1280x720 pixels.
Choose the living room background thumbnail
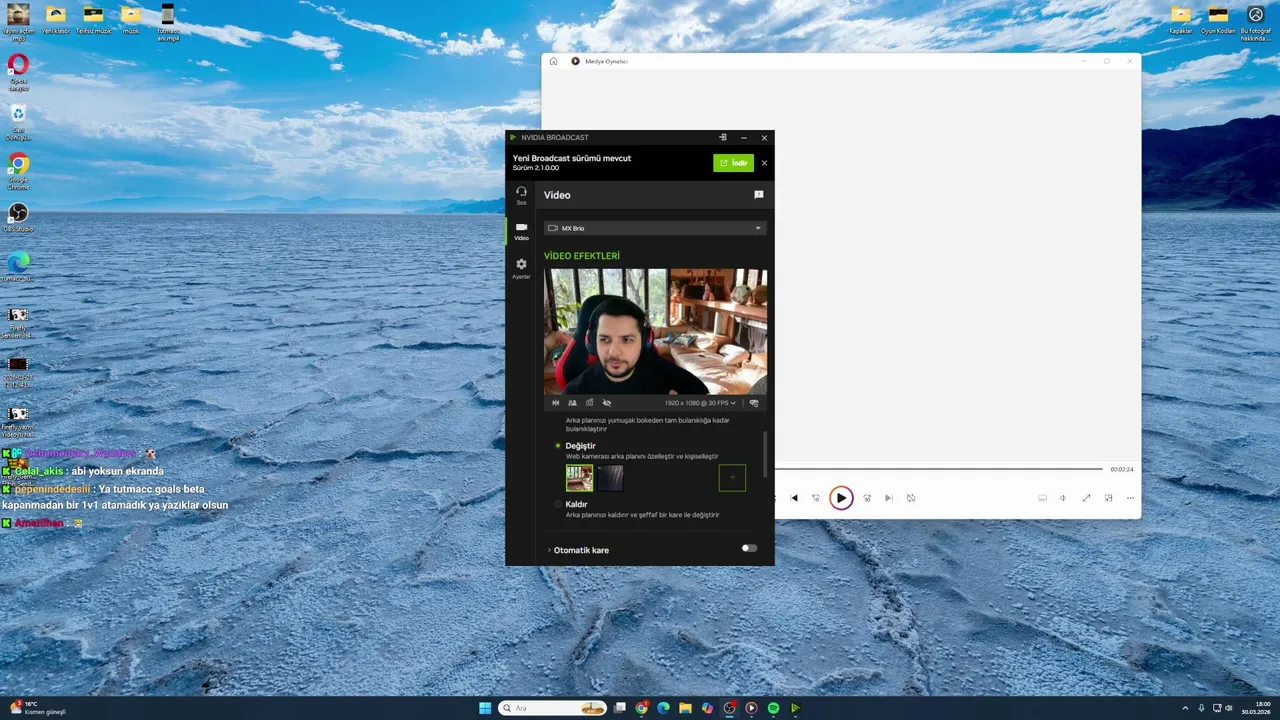point(579,478)
